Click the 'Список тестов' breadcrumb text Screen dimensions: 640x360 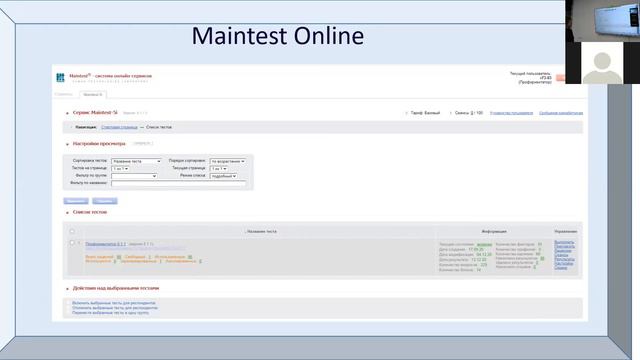159,127
